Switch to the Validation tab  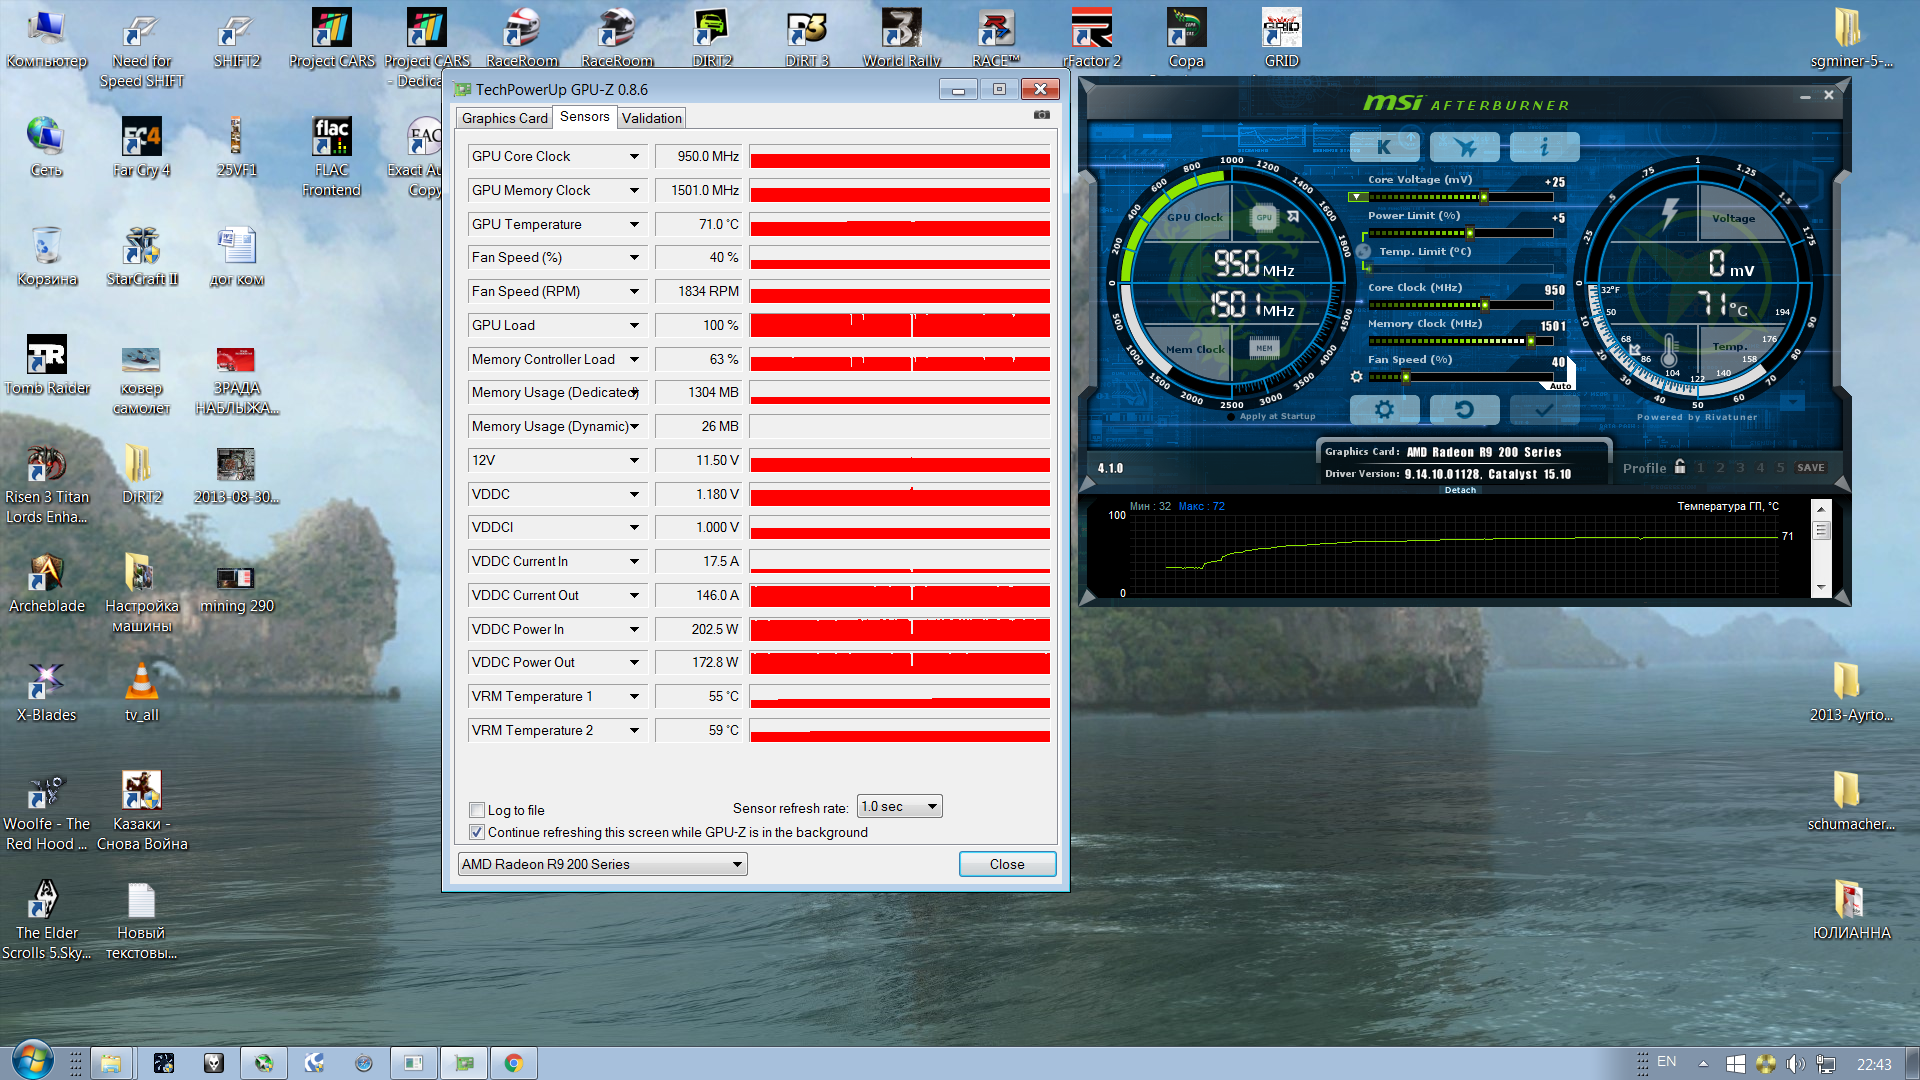pos(651,118)
